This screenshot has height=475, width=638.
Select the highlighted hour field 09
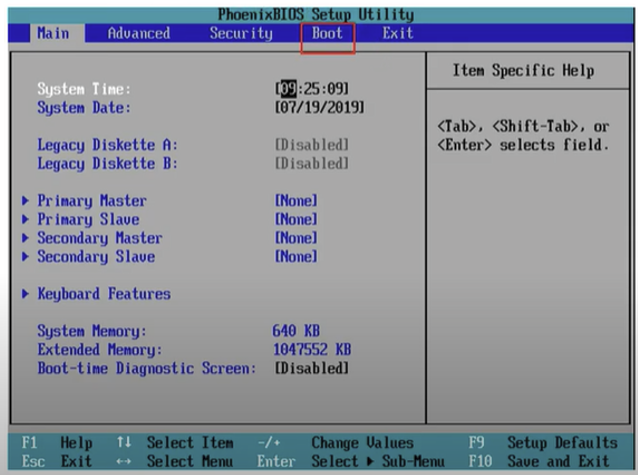pos(288,88)
